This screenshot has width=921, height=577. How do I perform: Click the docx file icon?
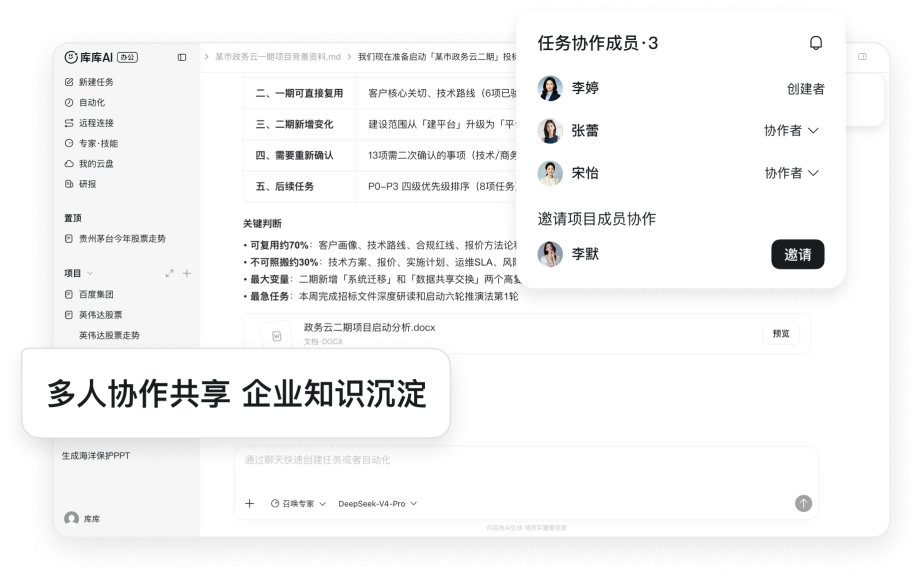tap(277, 336)
